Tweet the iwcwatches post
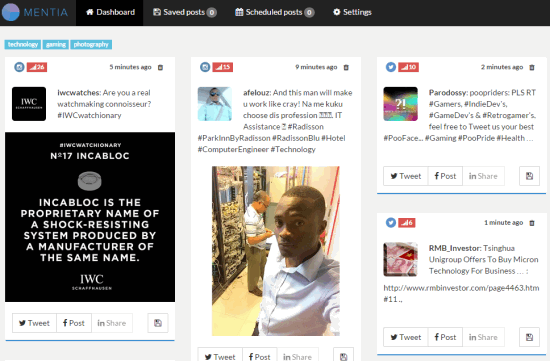 point(34,323)
